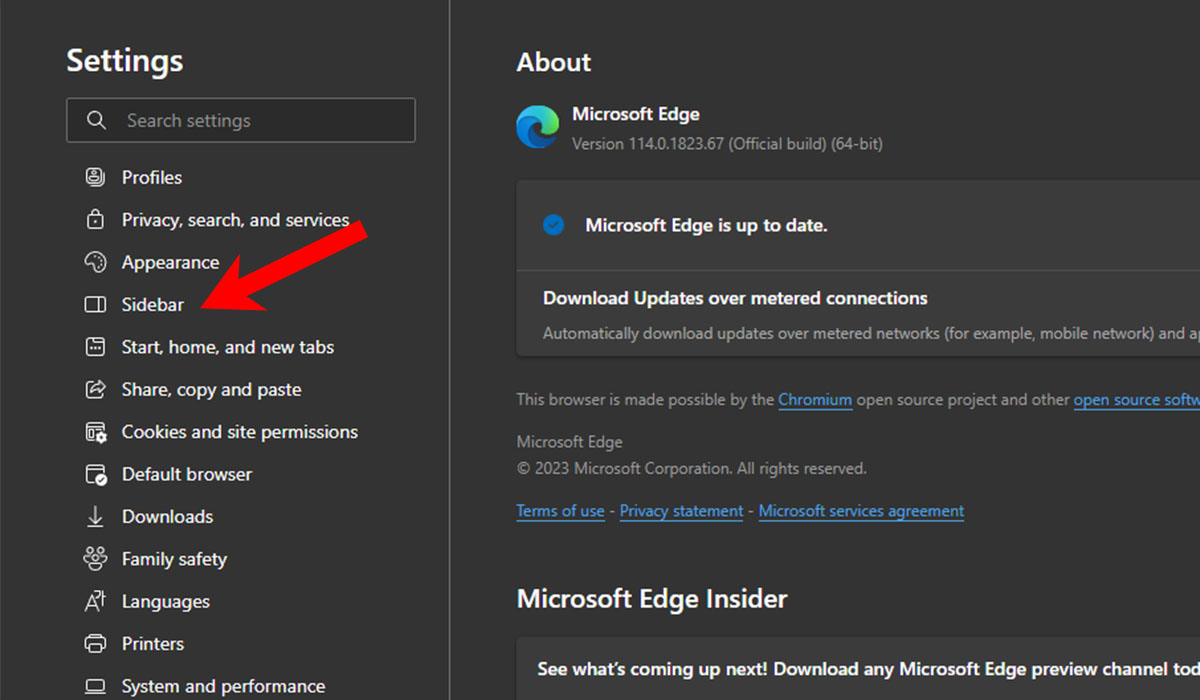Click the Microsoft Edge logo under About

click(x=537, y=127)
